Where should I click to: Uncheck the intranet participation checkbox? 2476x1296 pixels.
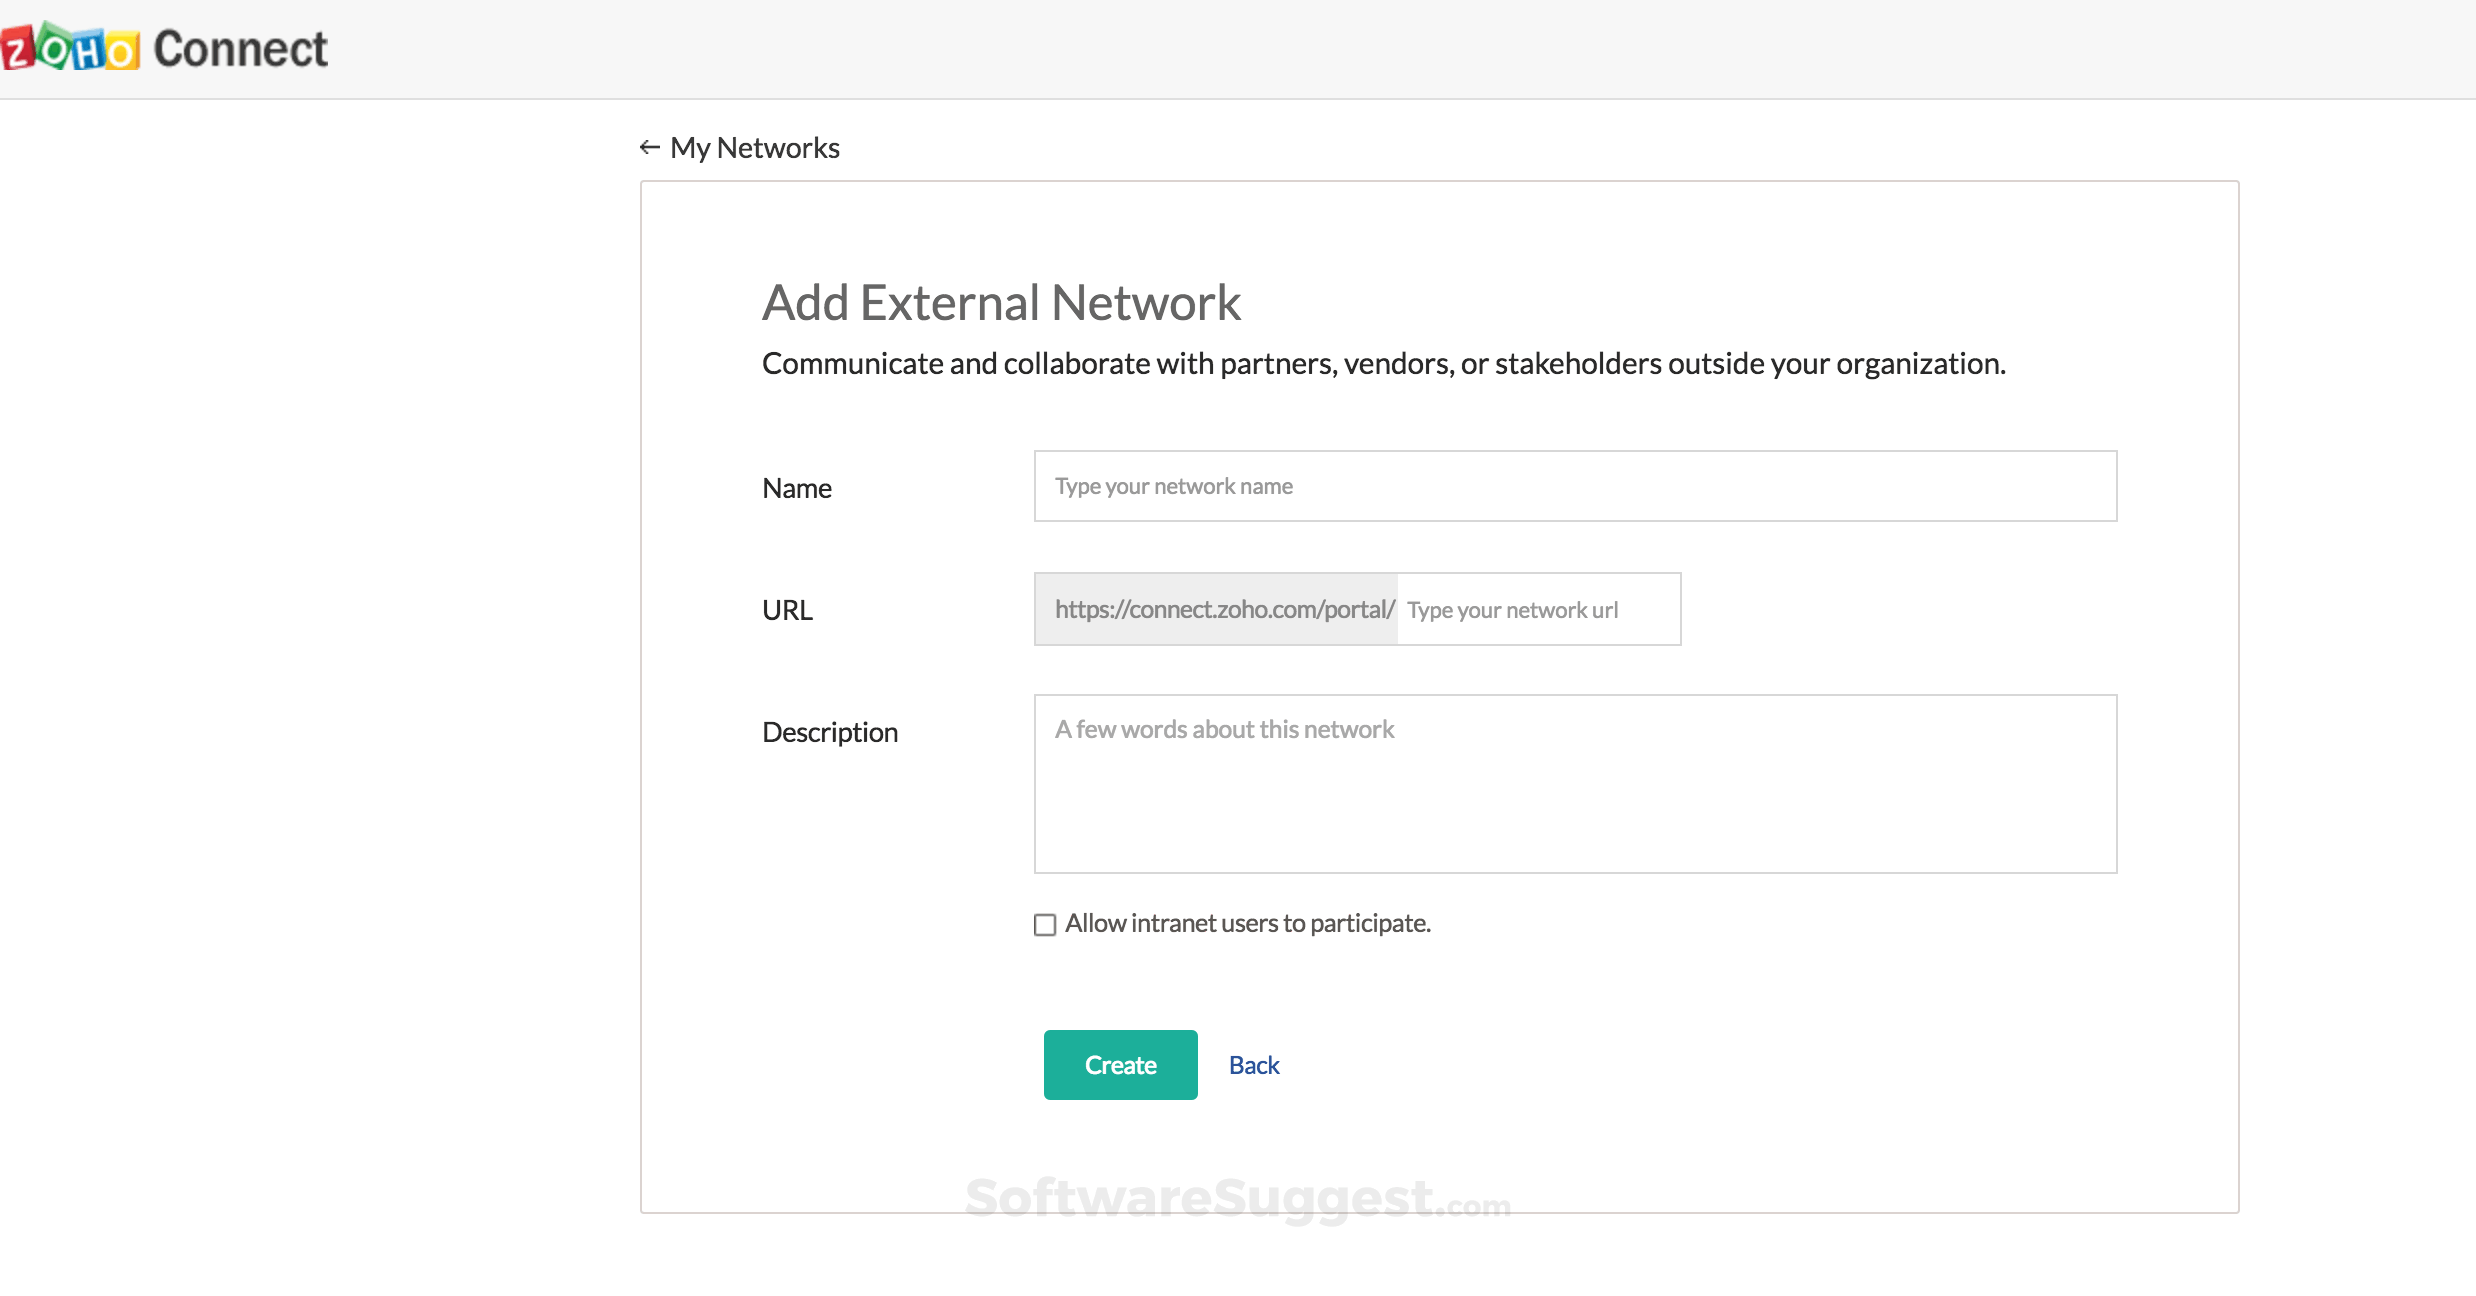tap(1044, 924)
